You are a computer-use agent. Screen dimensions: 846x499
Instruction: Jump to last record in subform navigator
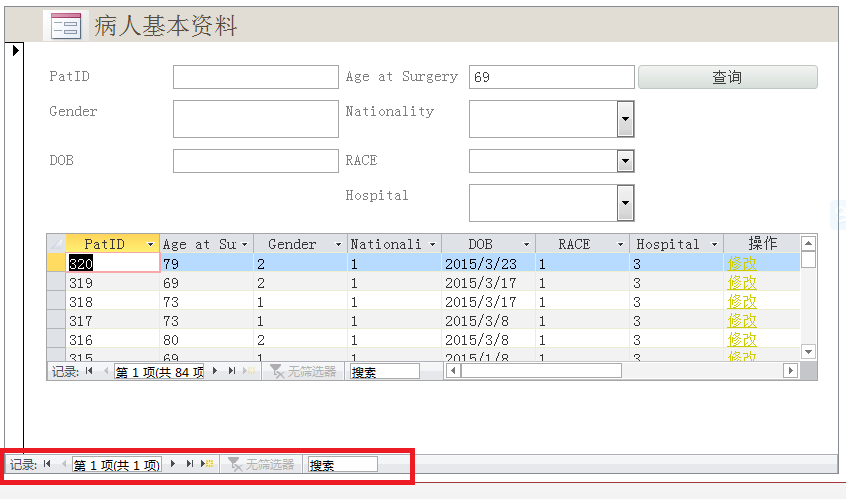tap(231, 371)
